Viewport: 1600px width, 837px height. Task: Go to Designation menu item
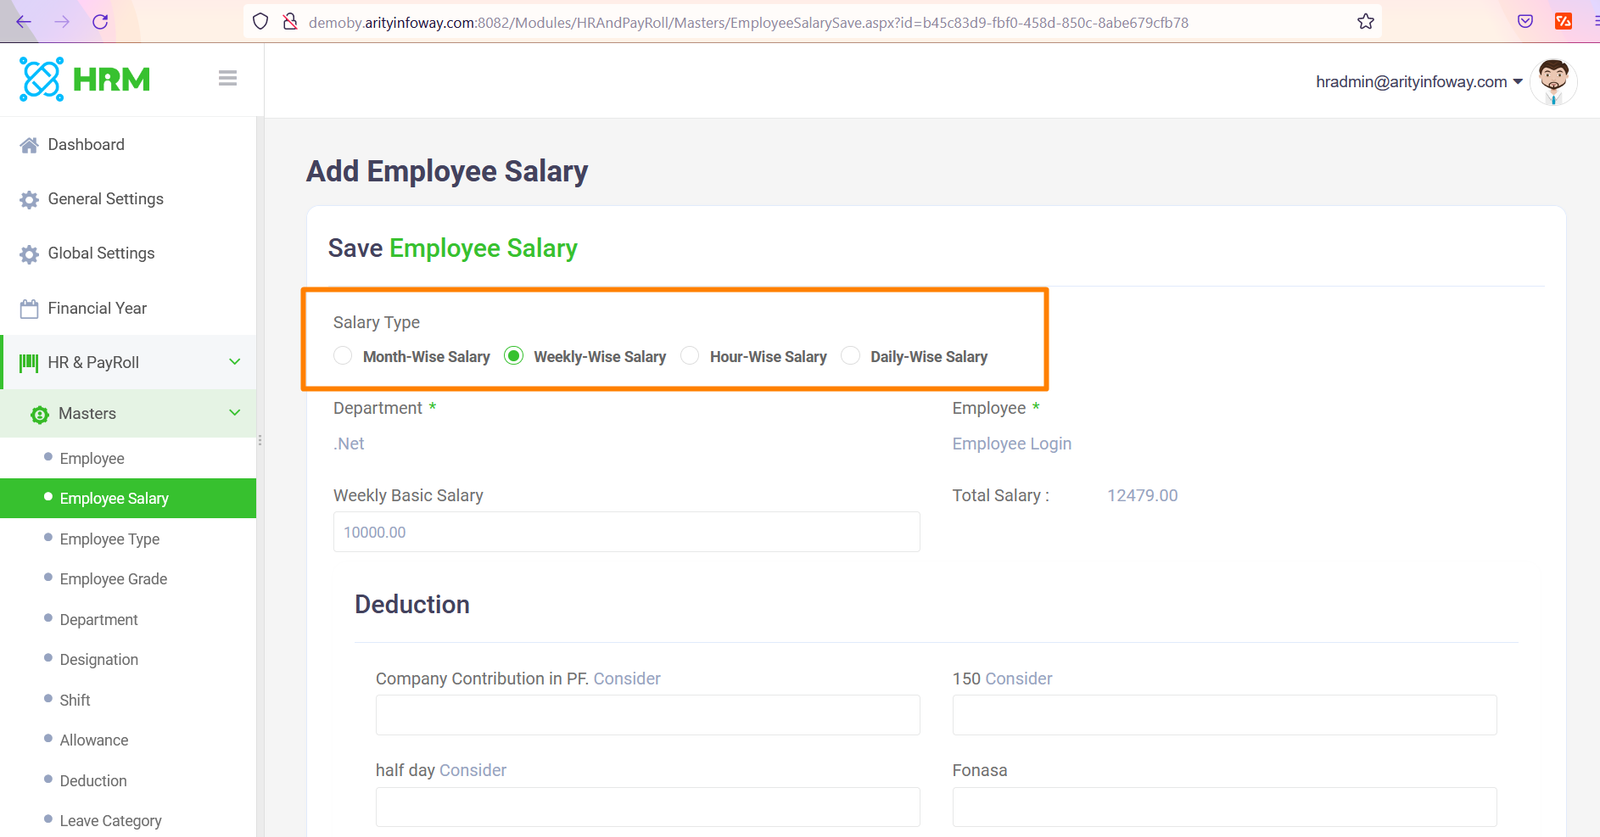pyautogui.click(x=99, y=660)
